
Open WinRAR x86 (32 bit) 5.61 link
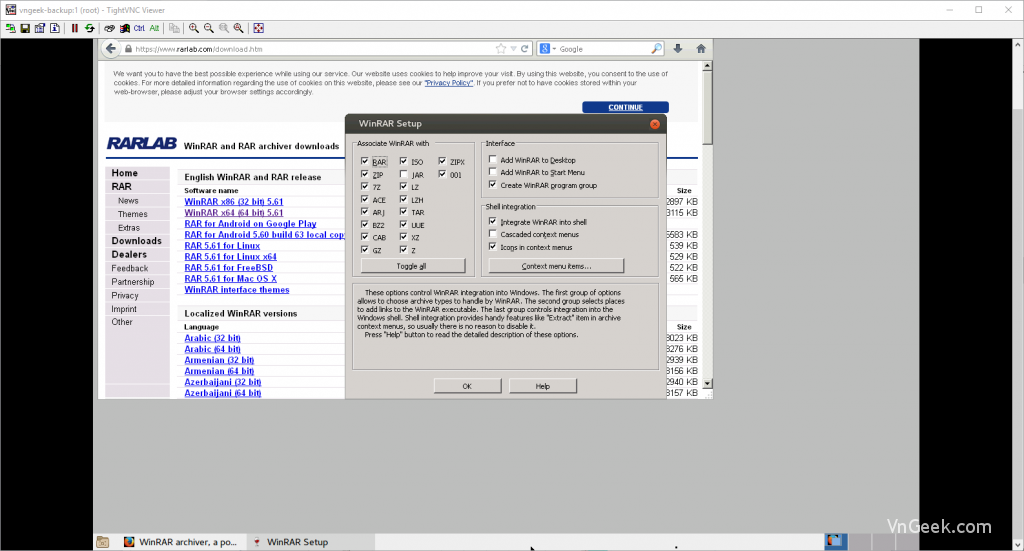tap(234, 202)
